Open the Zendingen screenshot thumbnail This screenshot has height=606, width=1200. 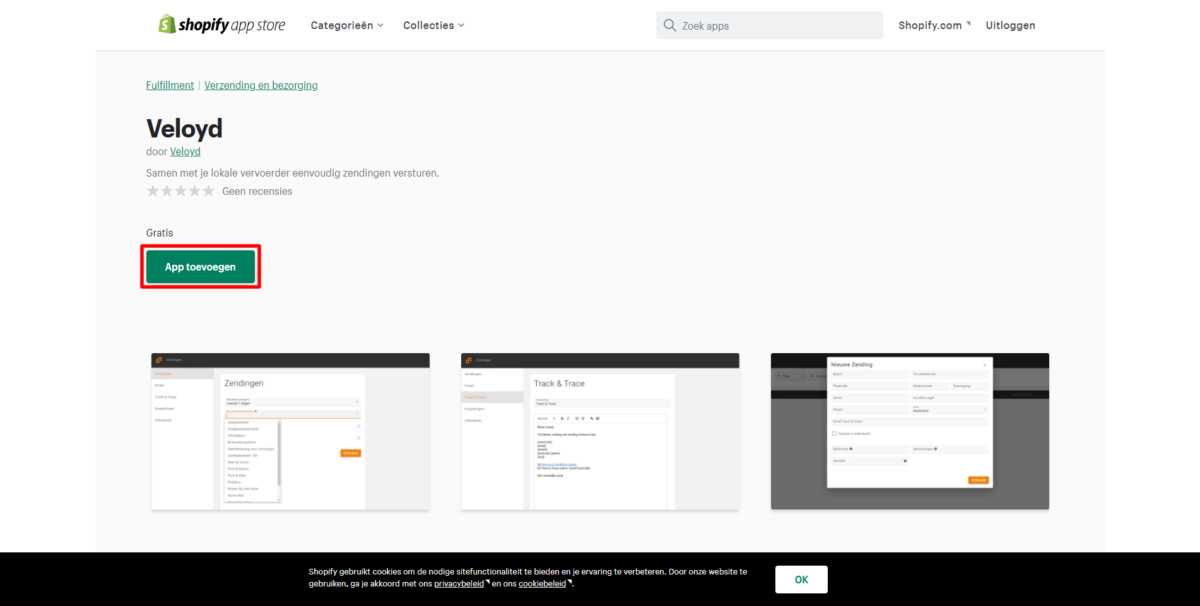point(290,431)
